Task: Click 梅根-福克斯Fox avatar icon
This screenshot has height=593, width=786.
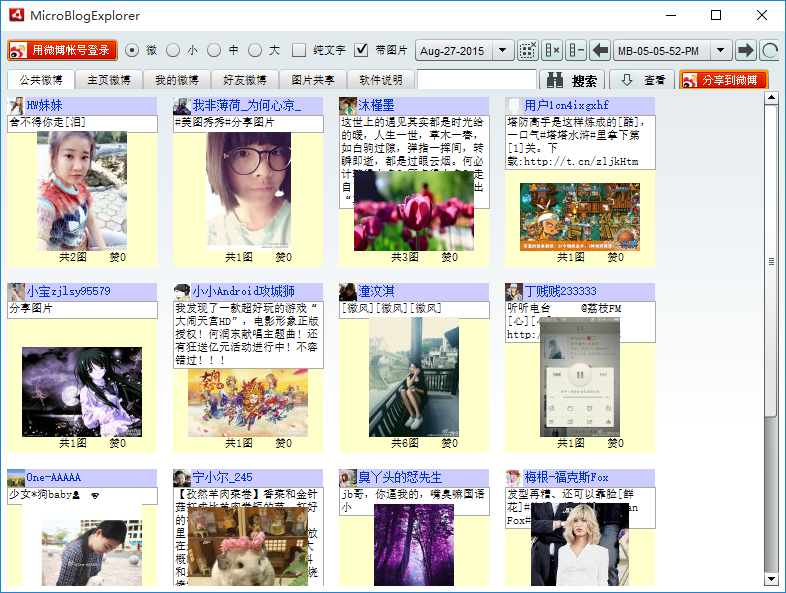Action: coord(514,478)
